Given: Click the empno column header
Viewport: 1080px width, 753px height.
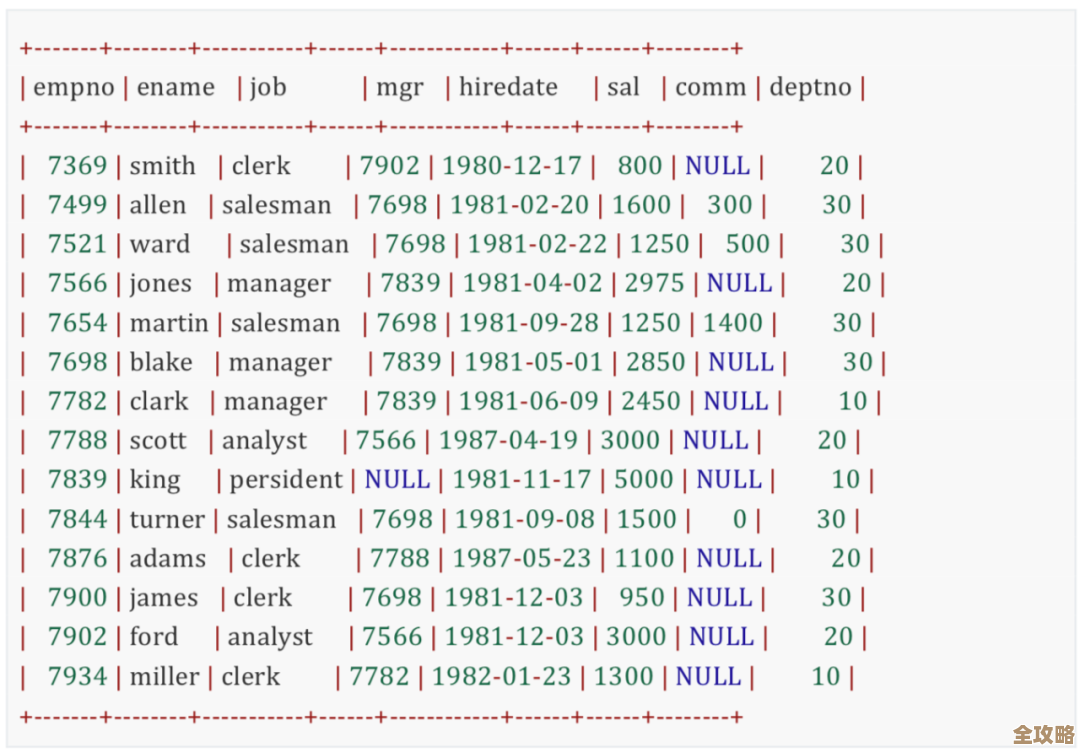Looking at the screenshot, I should pyautogui.click(x=73, y=88).
